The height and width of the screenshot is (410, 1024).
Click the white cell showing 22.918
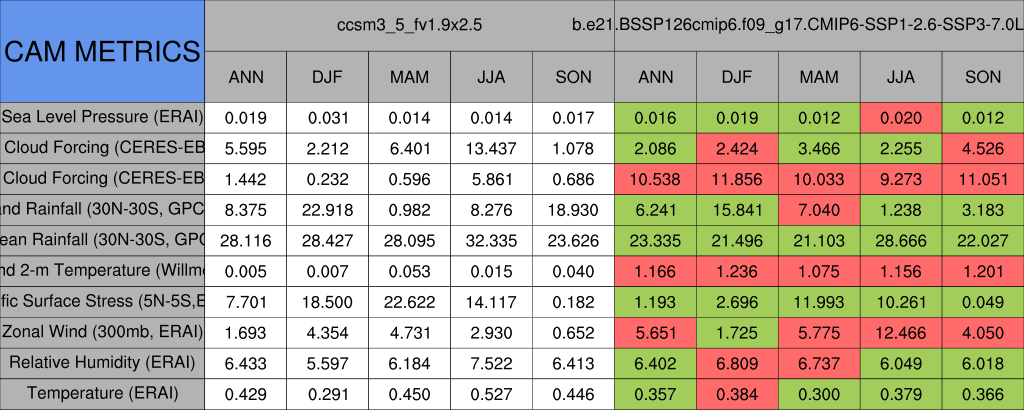pyautogui.click(x=328, y=209)
